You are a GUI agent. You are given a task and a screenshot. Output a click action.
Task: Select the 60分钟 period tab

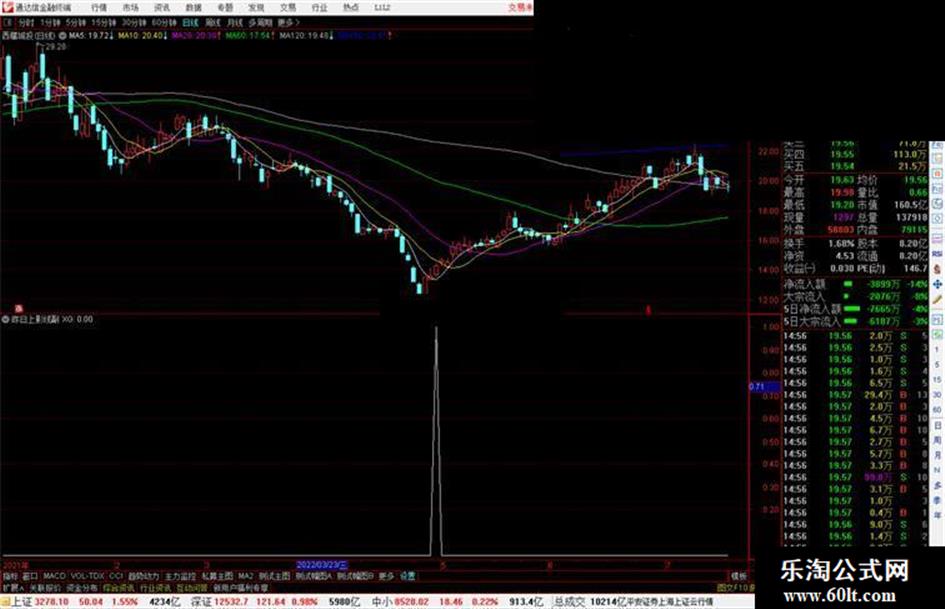point(163,22)
